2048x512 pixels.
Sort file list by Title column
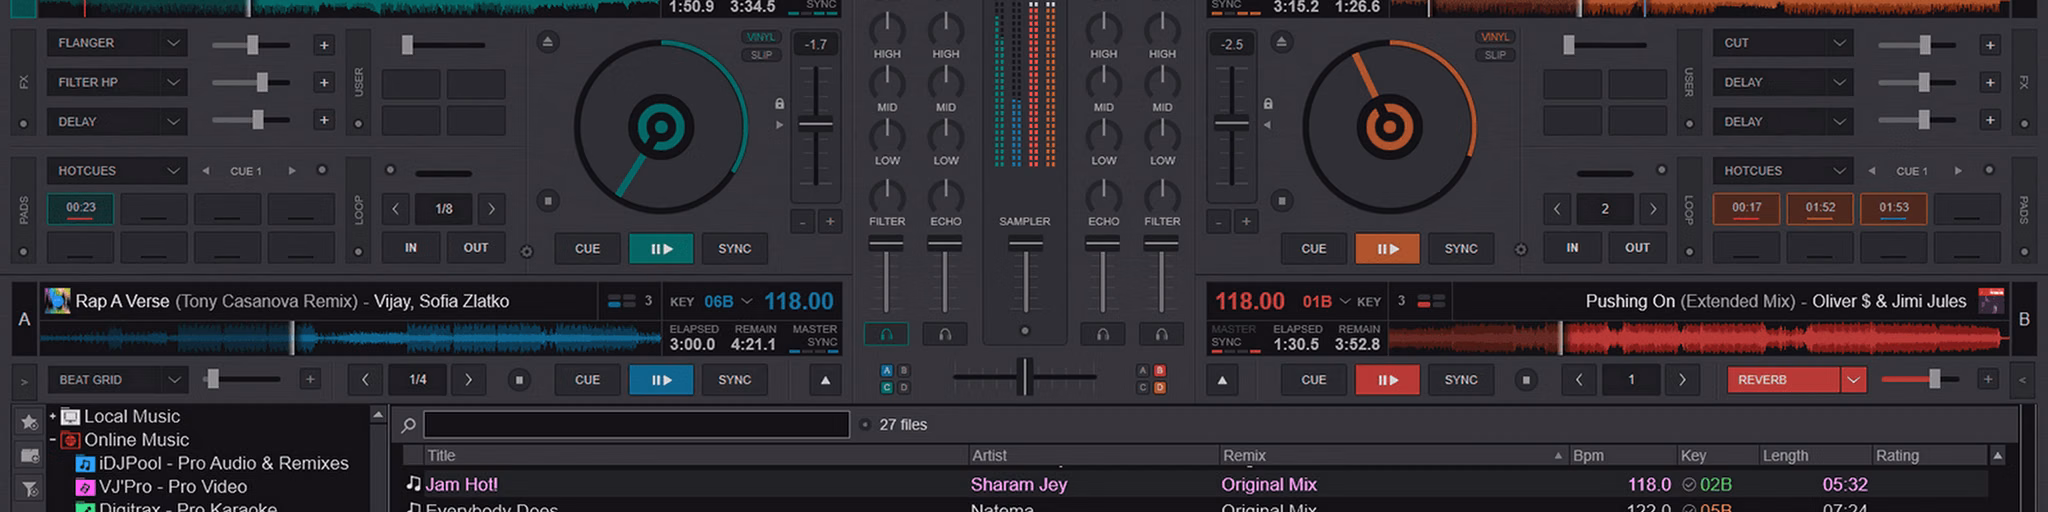(696, 455)
